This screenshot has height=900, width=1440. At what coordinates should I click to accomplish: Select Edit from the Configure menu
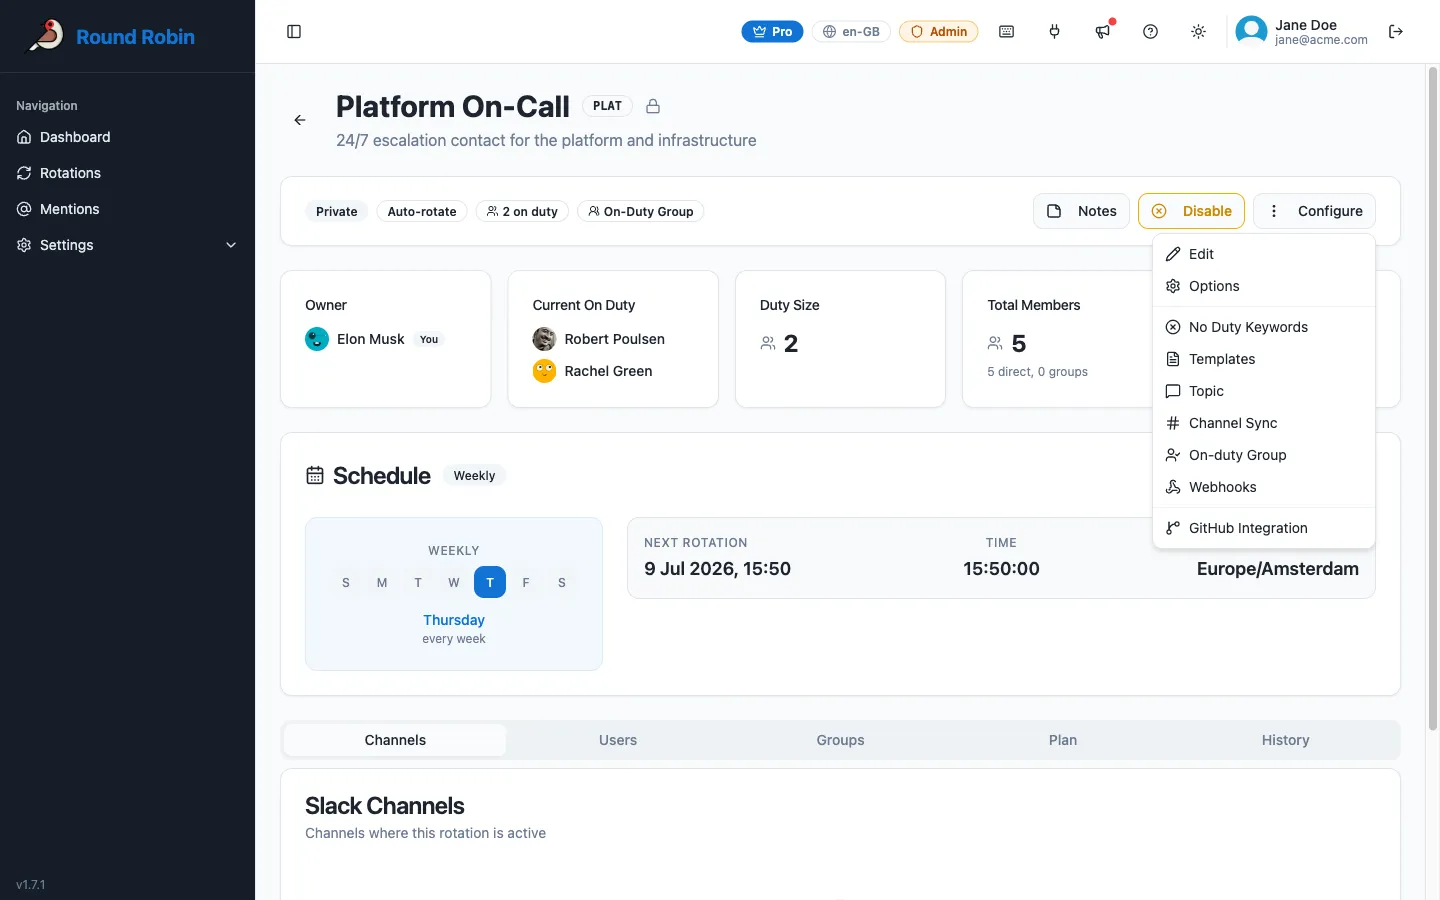tap(1264, 254)
